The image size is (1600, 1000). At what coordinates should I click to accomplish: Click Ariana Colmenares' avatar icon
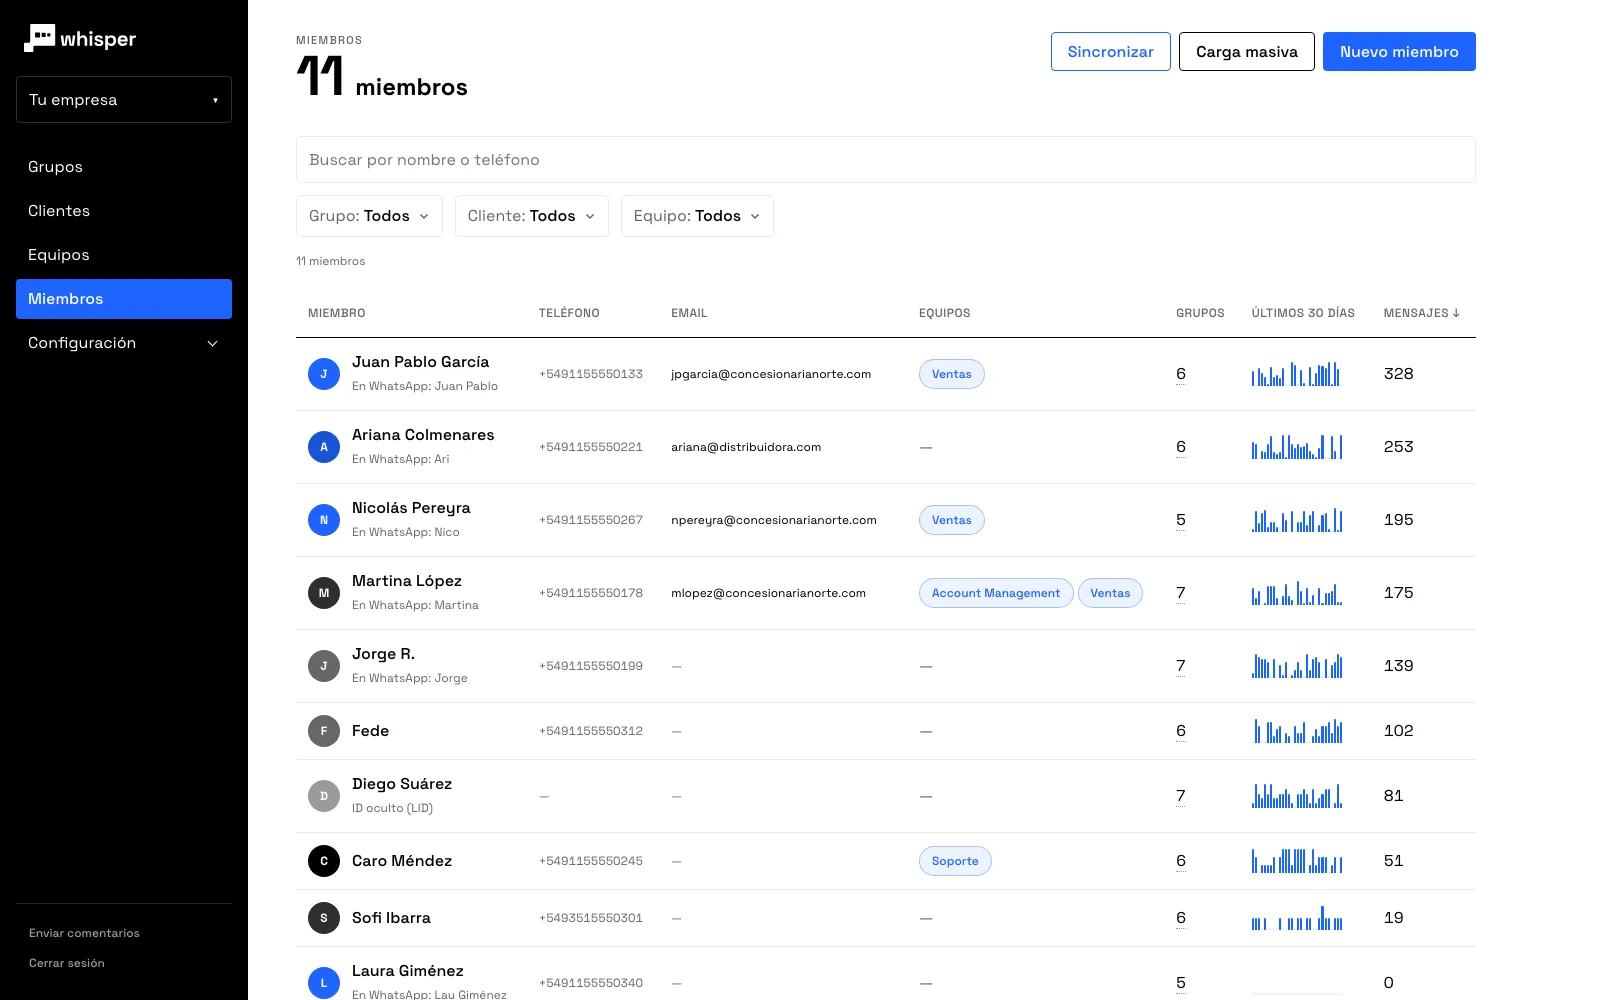(x=324, y=447)
